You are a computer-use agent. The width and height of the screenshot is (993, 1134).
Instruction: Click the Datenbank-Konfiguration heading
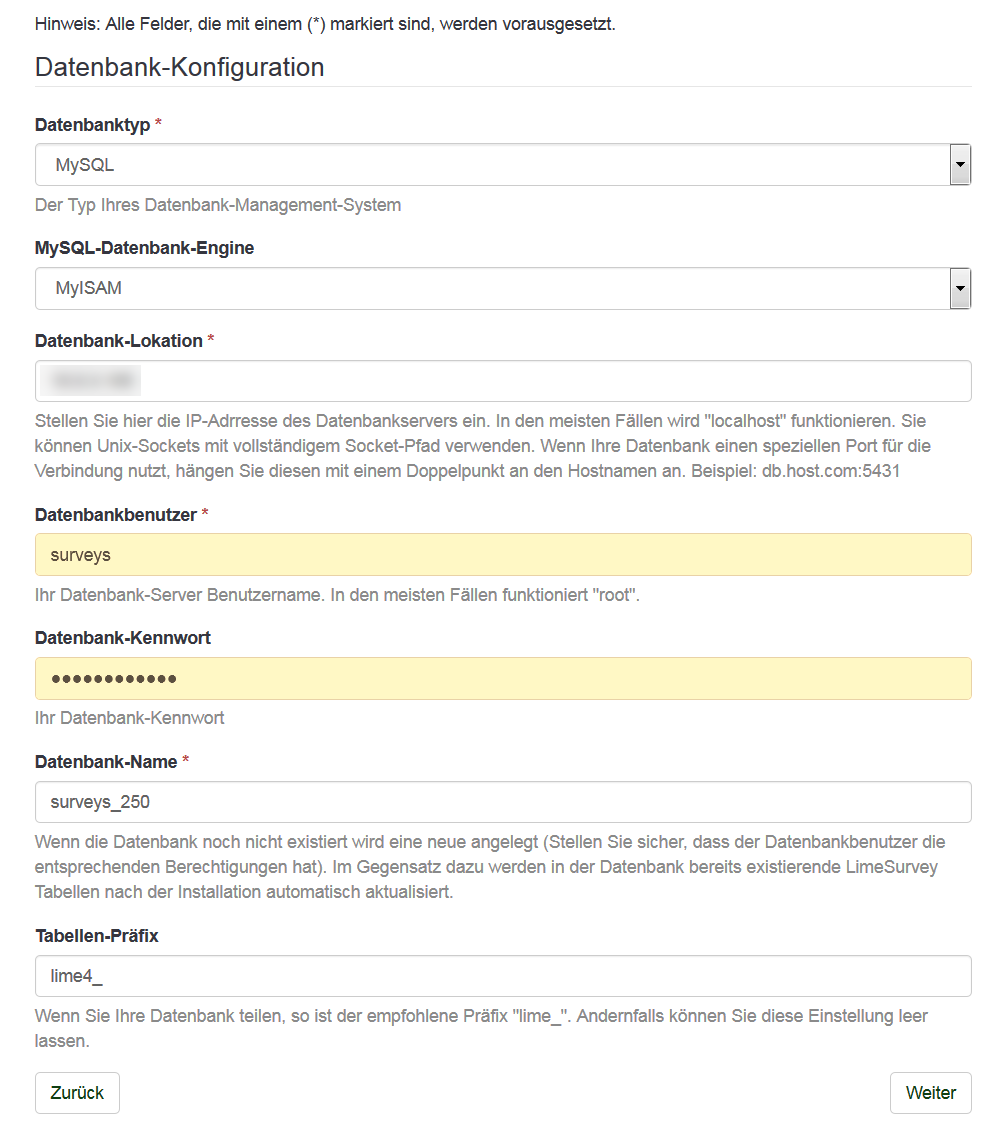(x=179, y=67)
